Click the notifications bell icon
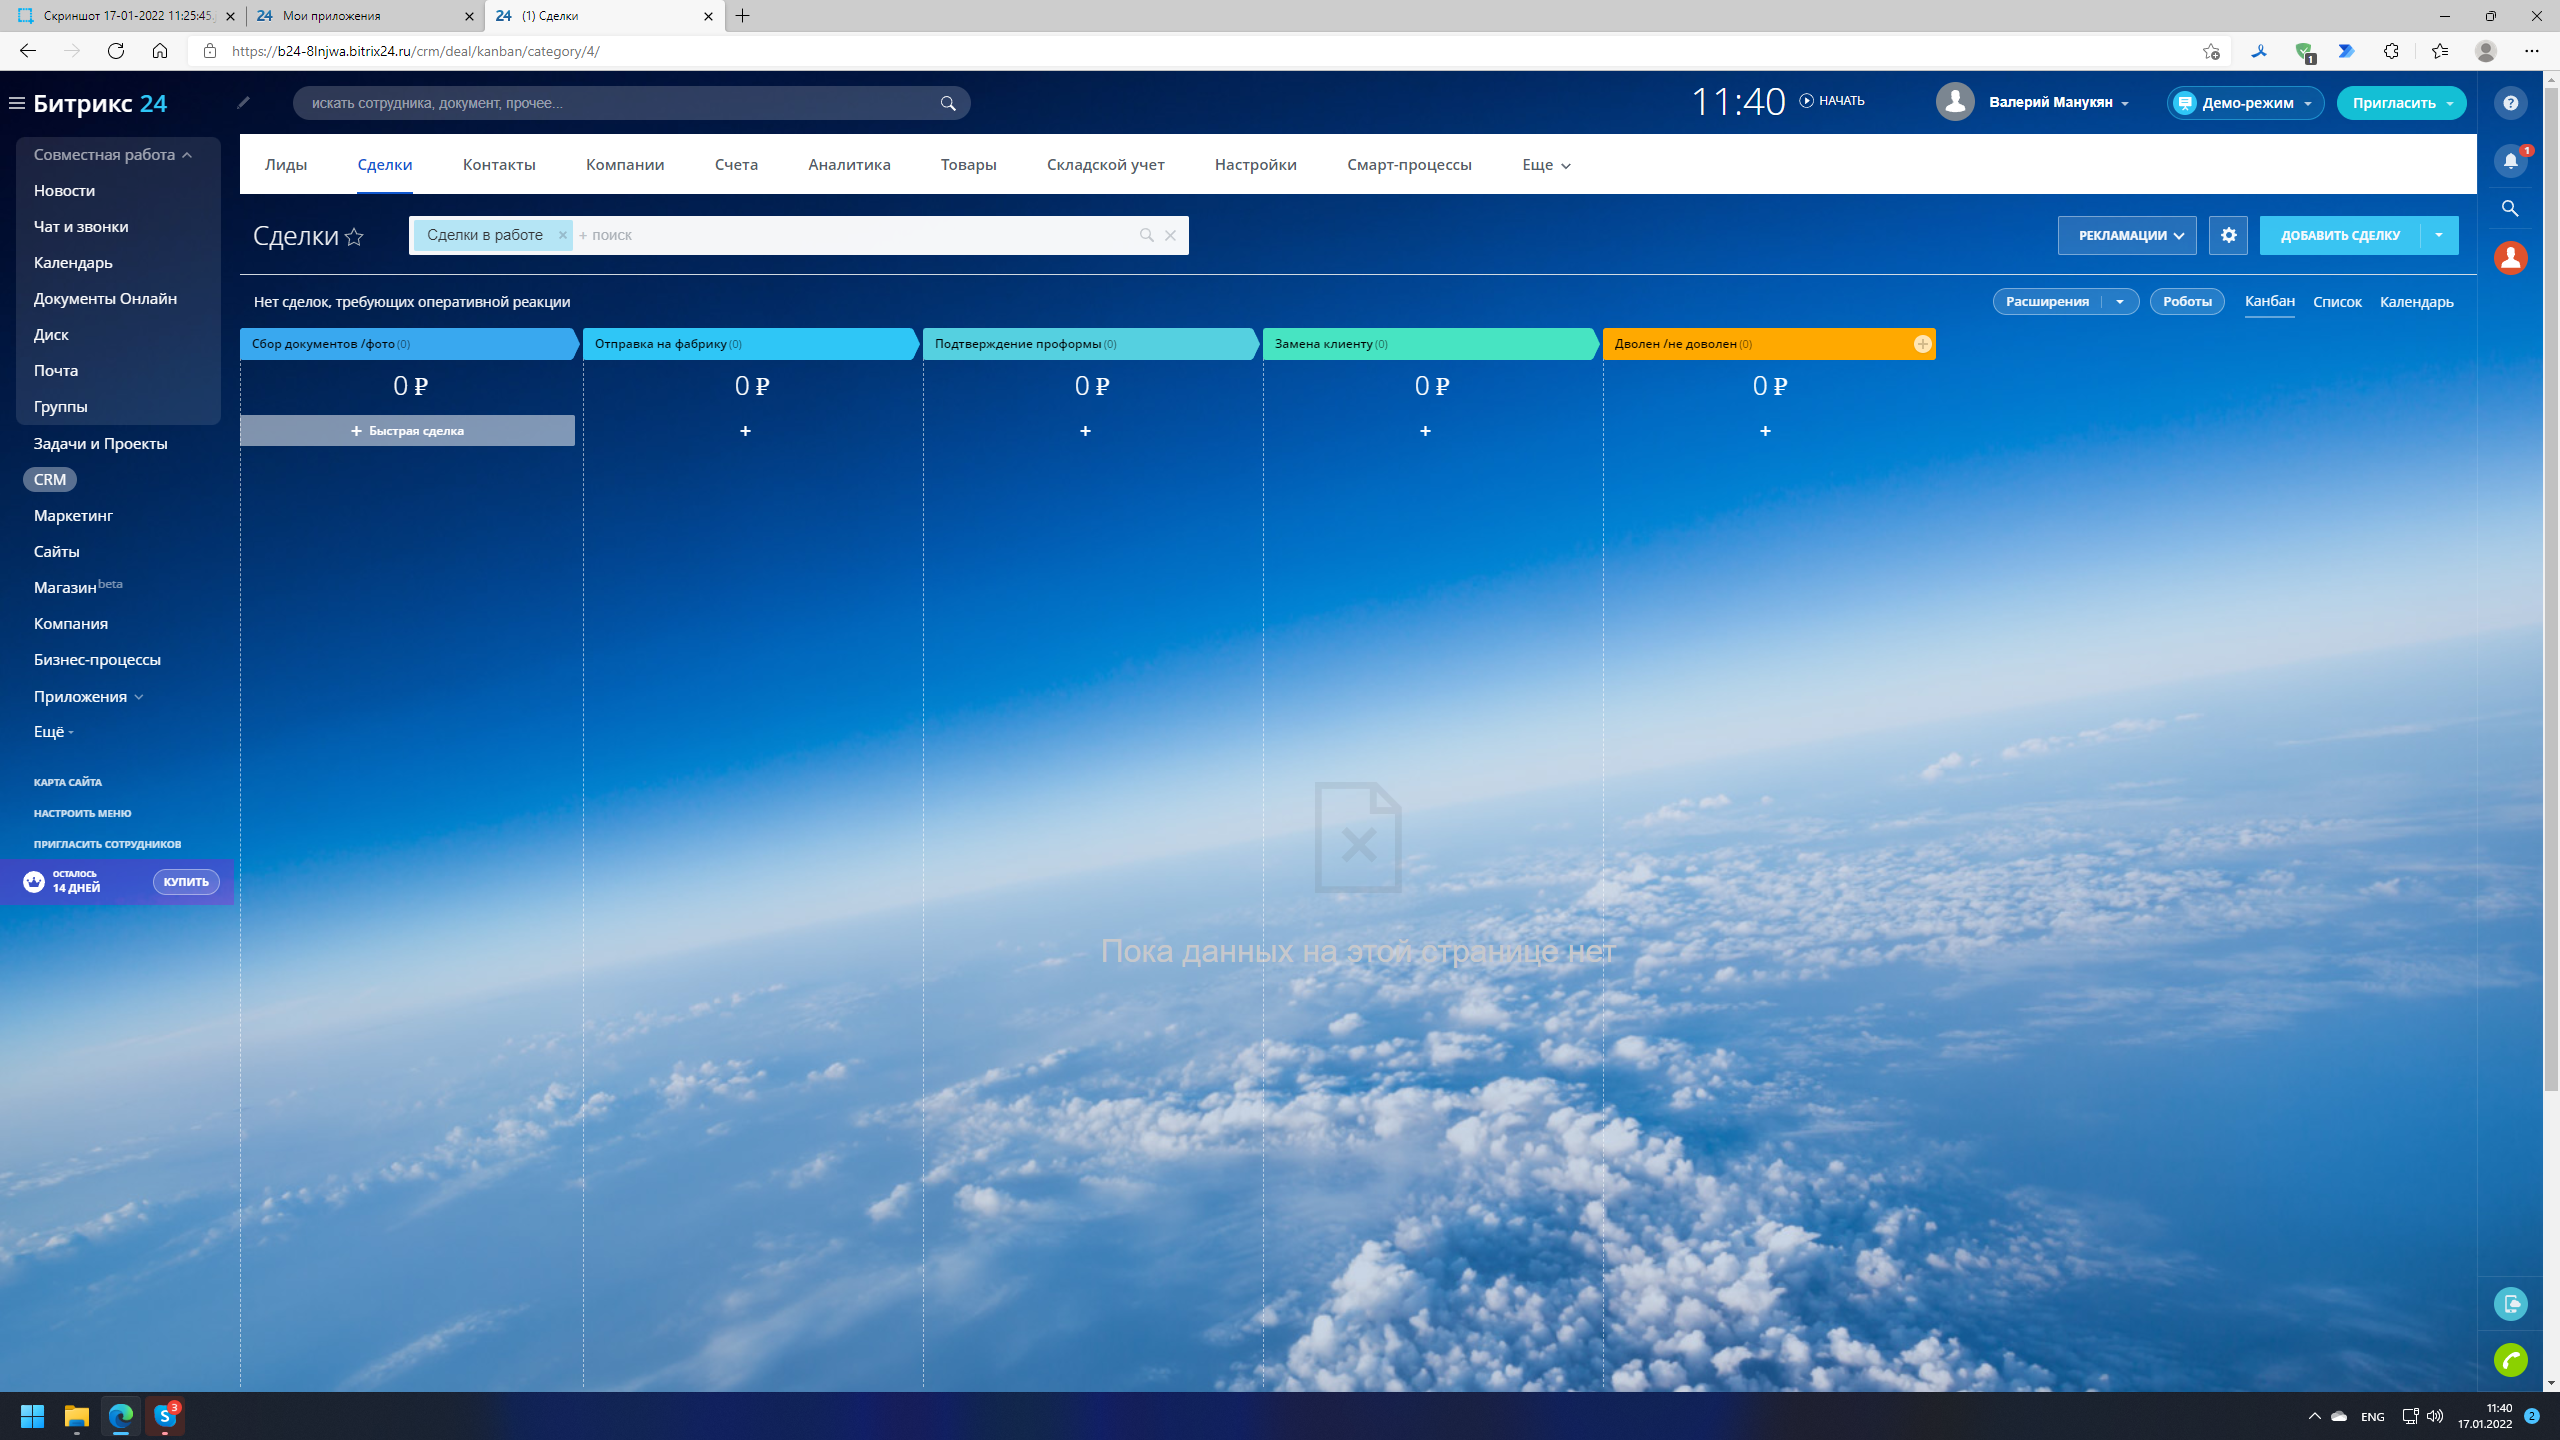 (x=2510, y=161)
